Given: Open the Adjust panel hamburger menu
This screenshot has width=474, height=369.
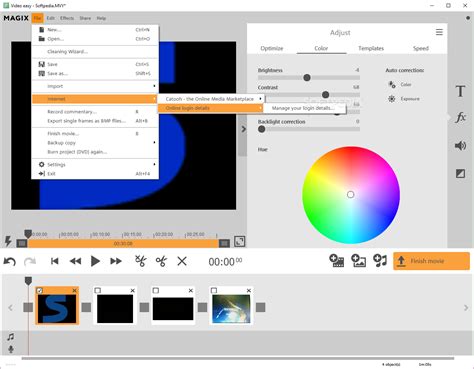Looking at the screenshot, I should tap(439, 32).
